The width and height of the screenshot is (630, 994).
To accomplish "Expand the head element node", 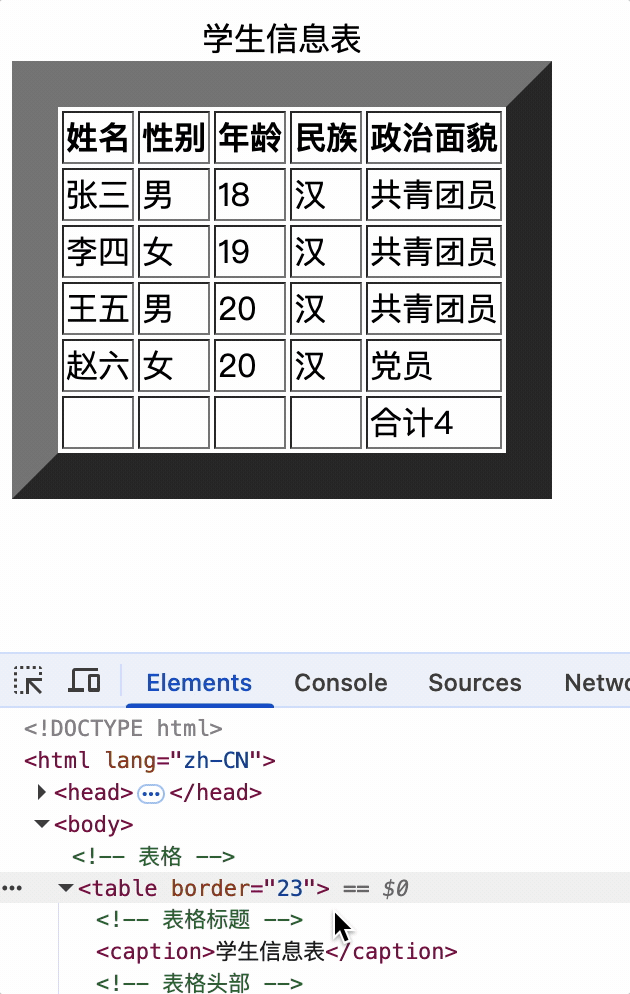I will point(42,792).
